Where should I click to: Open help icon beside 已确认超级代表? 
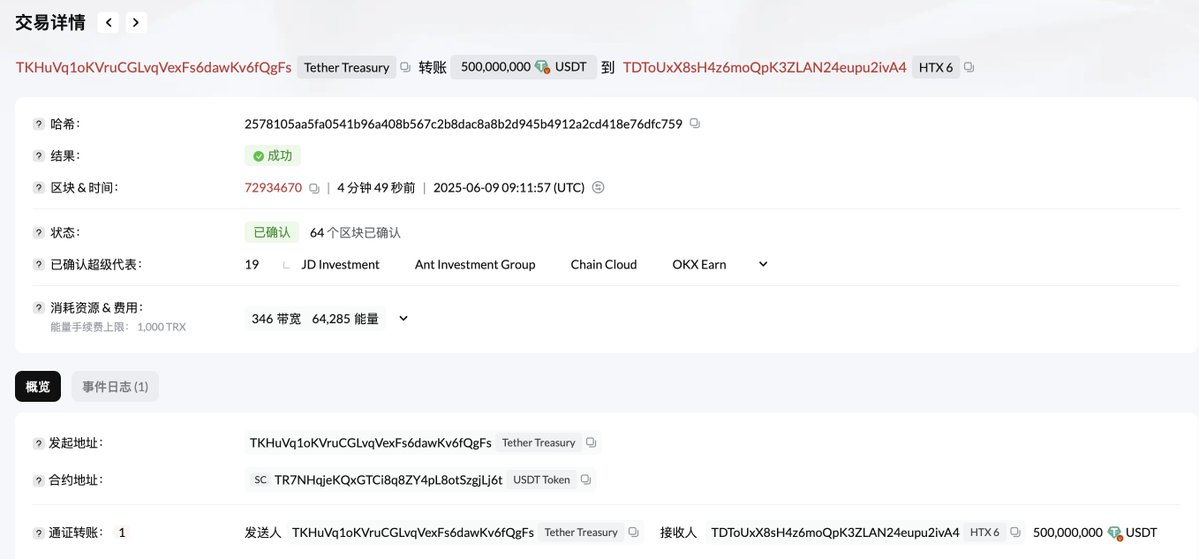(x=38, y=265)
